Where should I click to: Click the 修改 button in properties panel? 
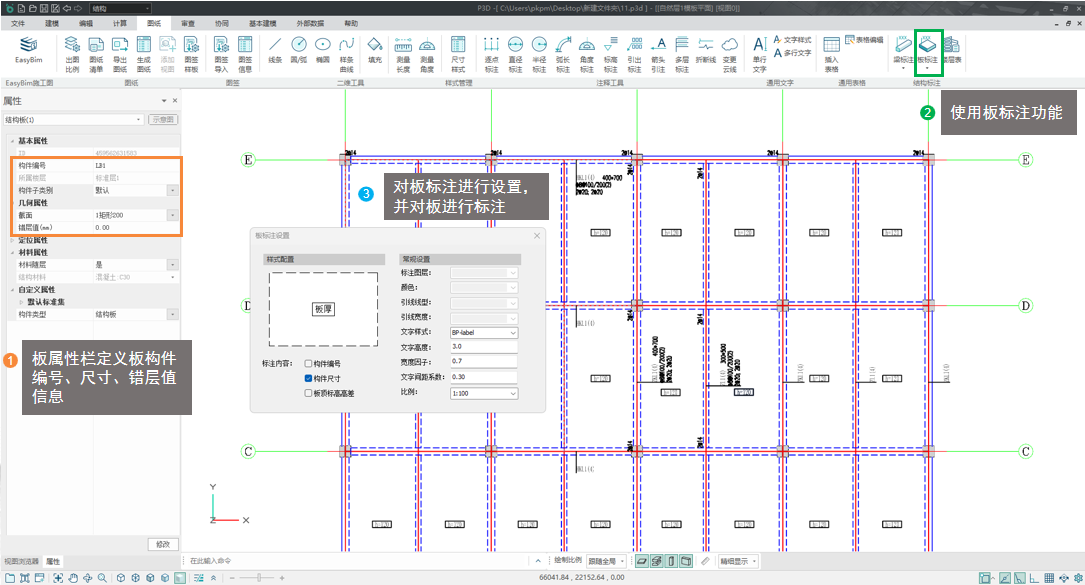pos(163,544)
